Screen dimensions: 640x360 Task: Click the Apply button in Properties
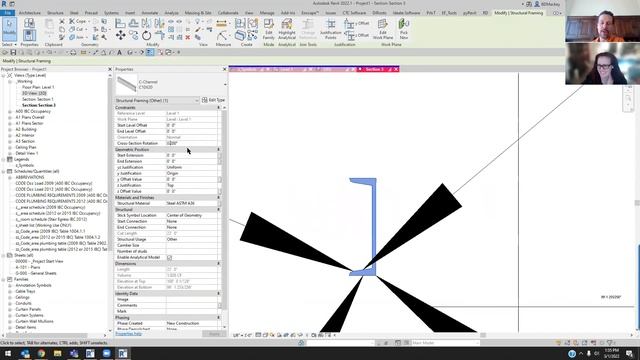[x=213, y=334]
